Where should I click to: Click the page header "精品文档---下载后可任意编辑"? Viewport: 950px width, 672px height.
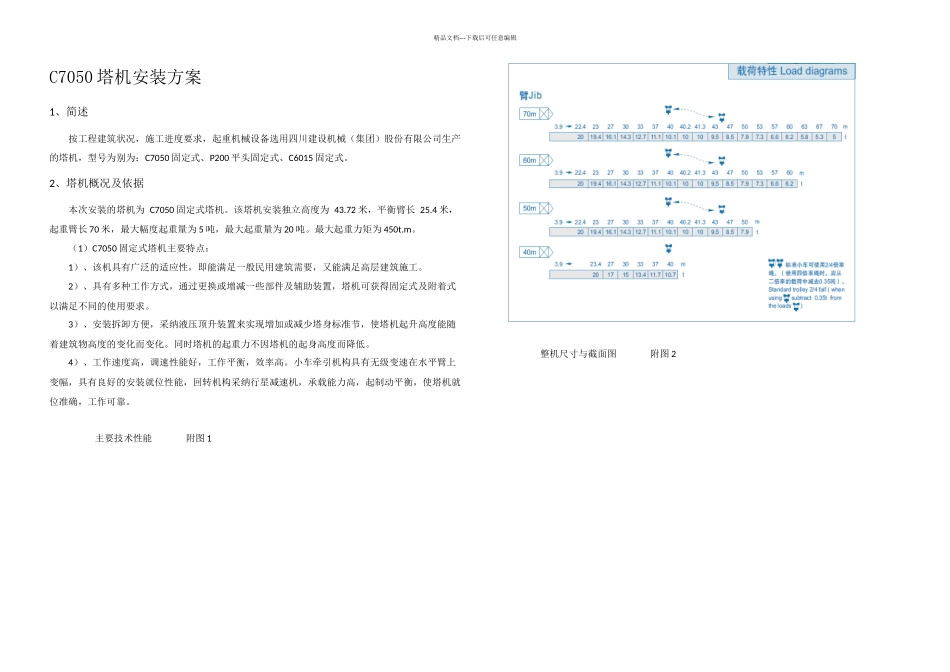(475, 38)
